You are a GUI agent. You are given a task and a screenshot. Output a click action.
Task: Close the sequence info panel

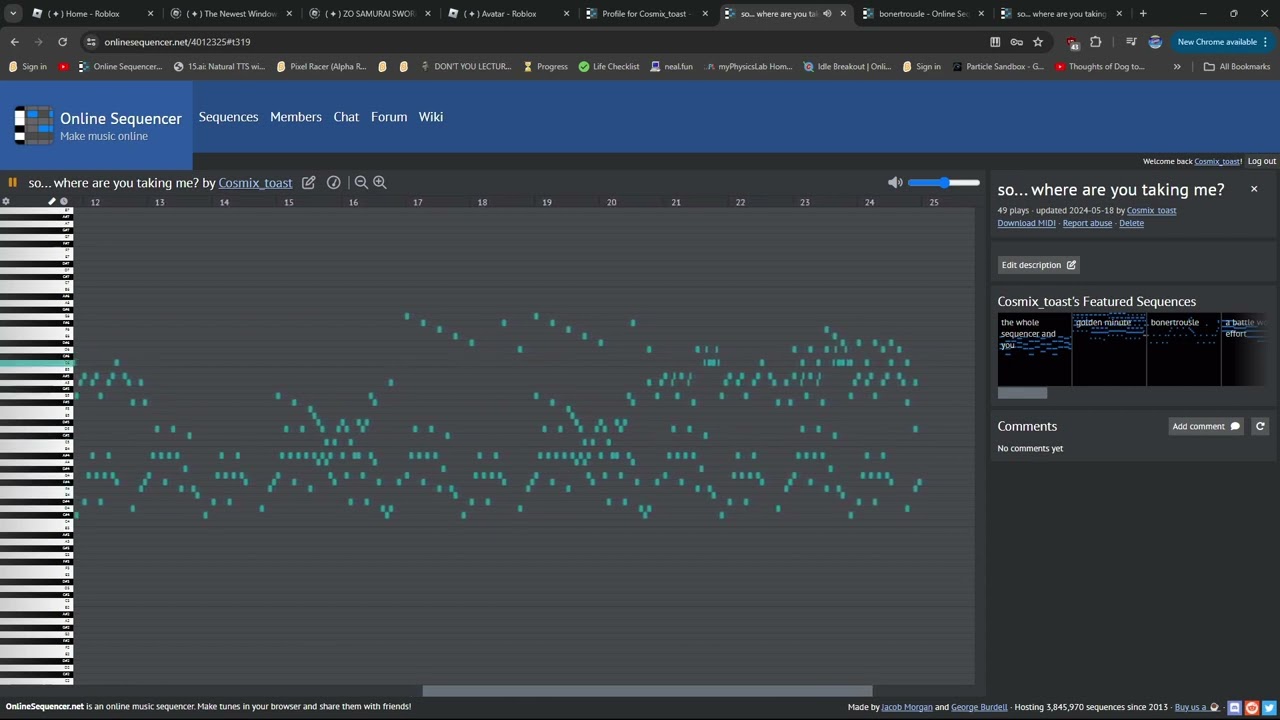point(1254,189)
